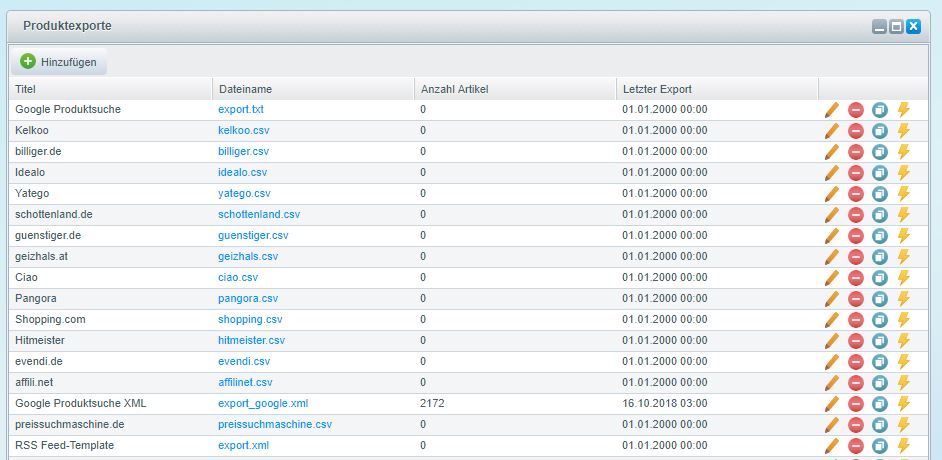The image size is (942, 460).
Task: Duplicate the Ciao export entry
Action: tap(880, 277)
